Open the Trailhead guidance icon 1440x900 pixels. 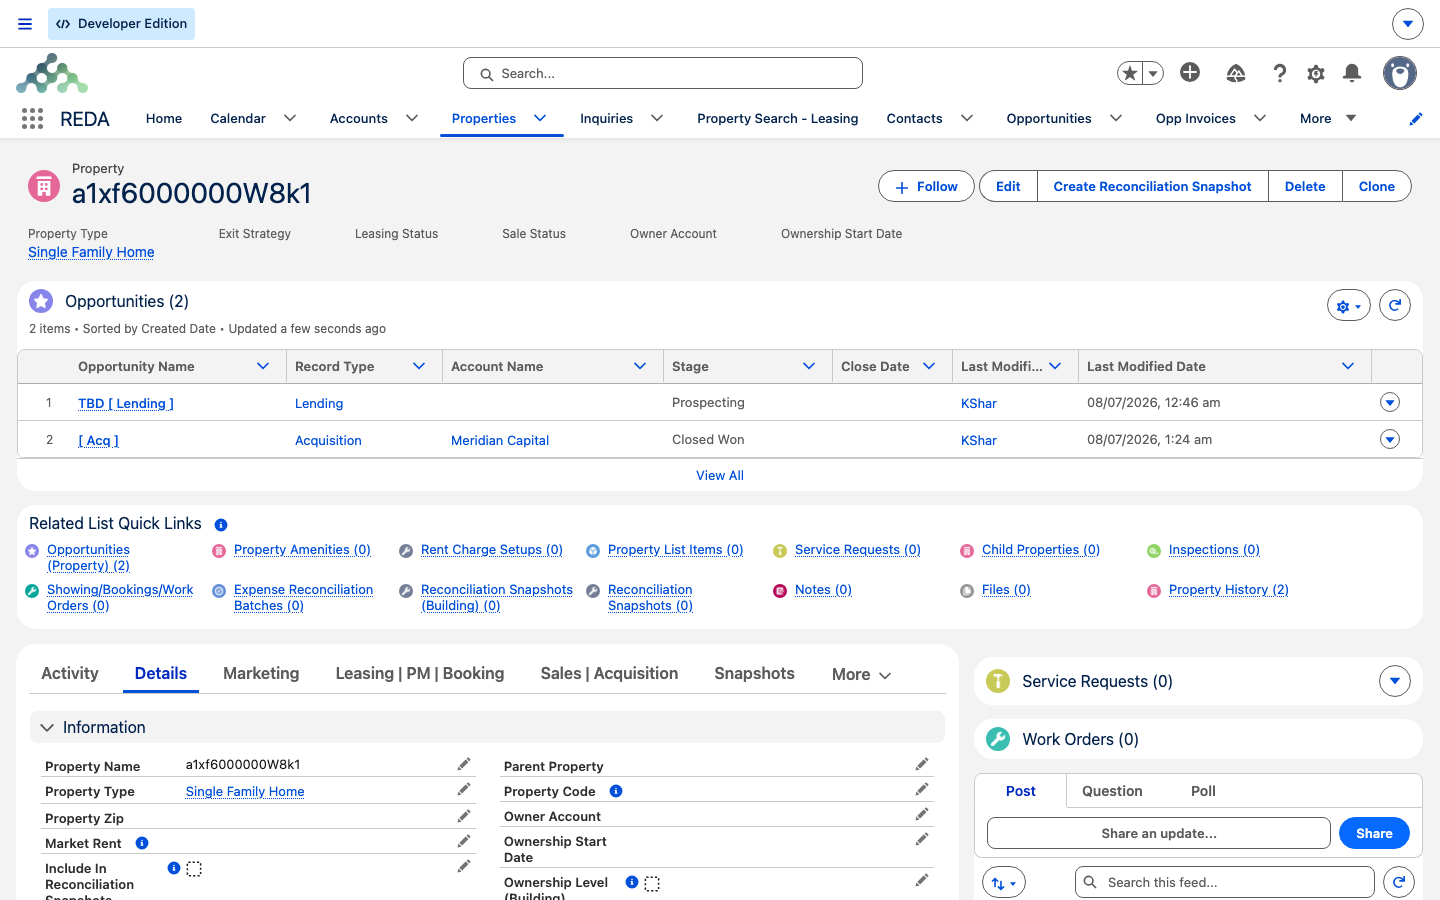click(1236, 73)
